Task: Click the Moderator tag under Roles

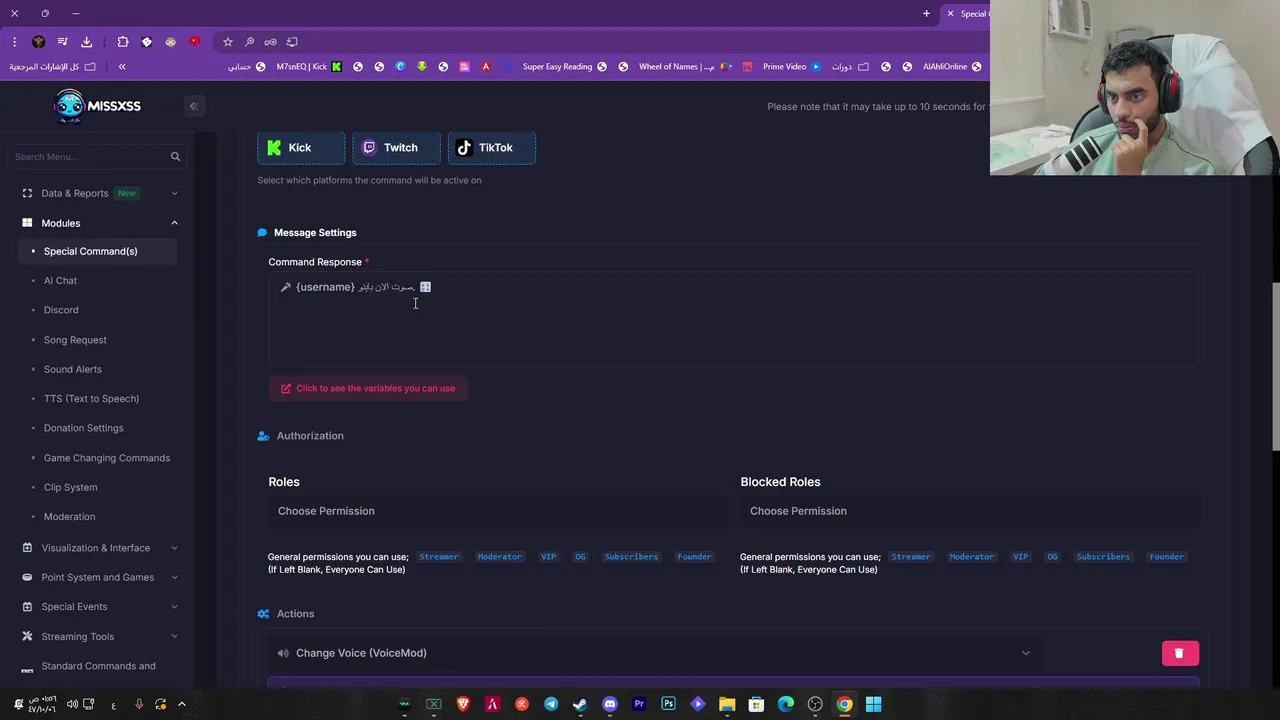Action: (x=499, y=557)
